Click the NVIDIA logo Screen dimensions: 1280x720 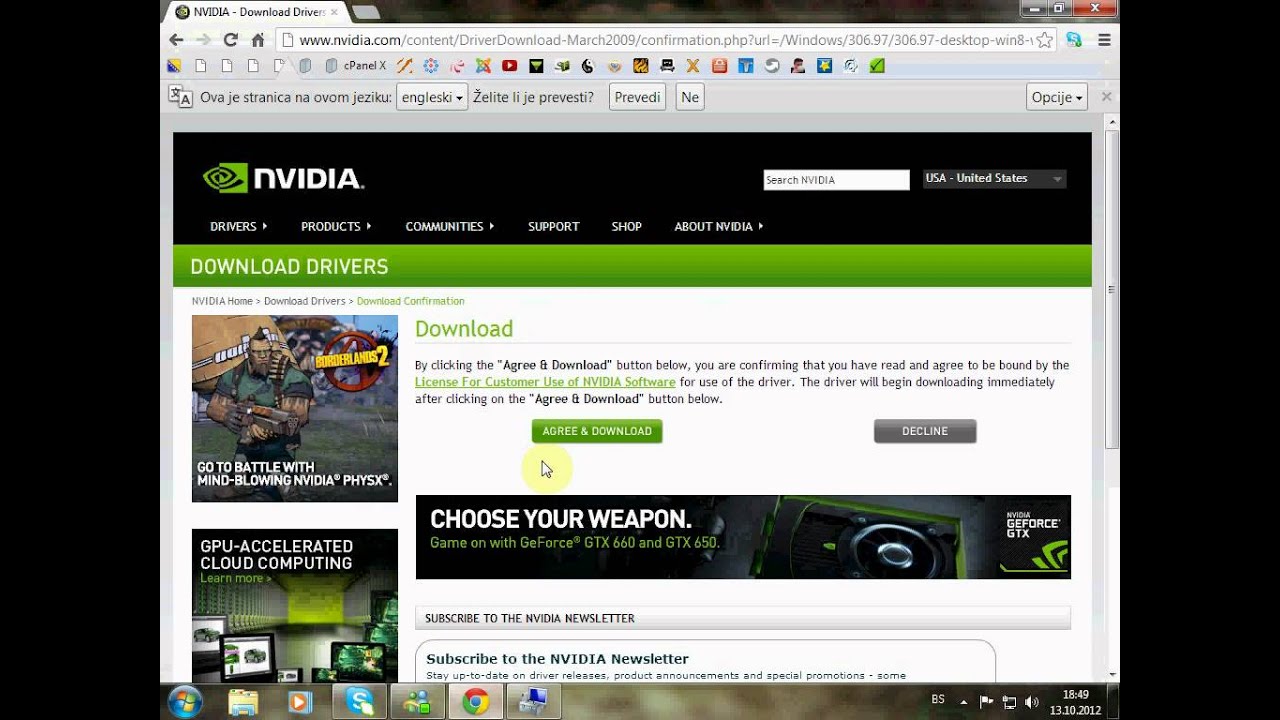(283, 178)
